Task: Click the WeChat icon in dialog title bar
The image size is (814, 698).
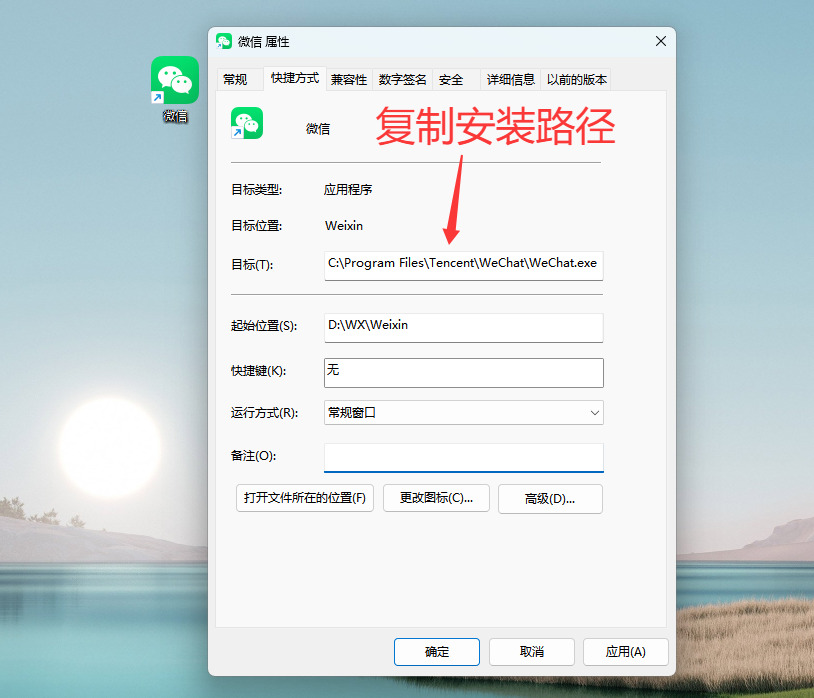Action: click(224, 42)
